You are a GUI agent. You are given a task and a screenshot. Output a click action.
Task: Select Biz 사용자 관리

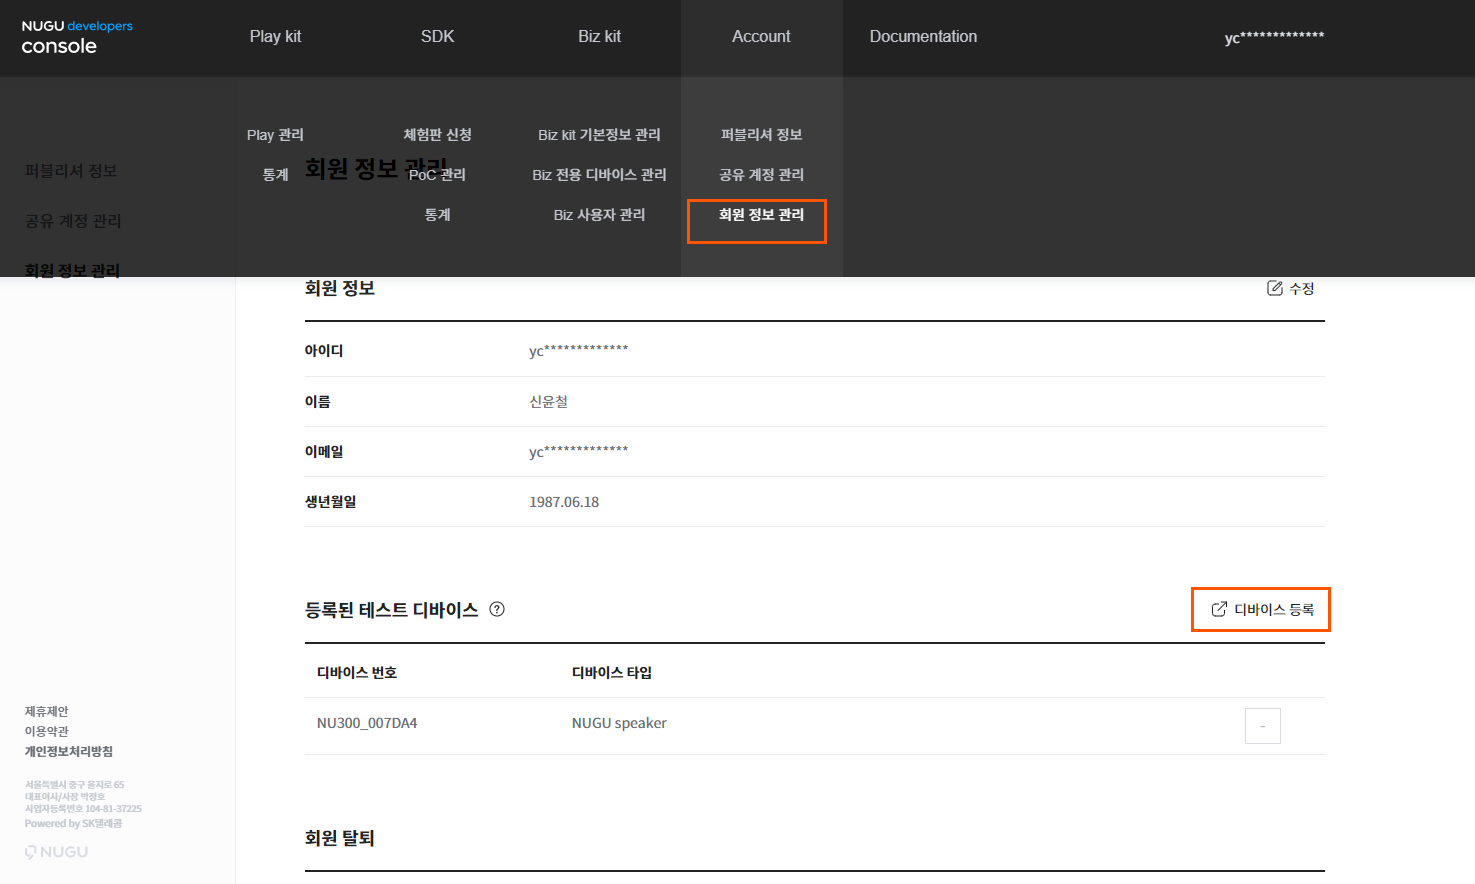coord(599,215)
